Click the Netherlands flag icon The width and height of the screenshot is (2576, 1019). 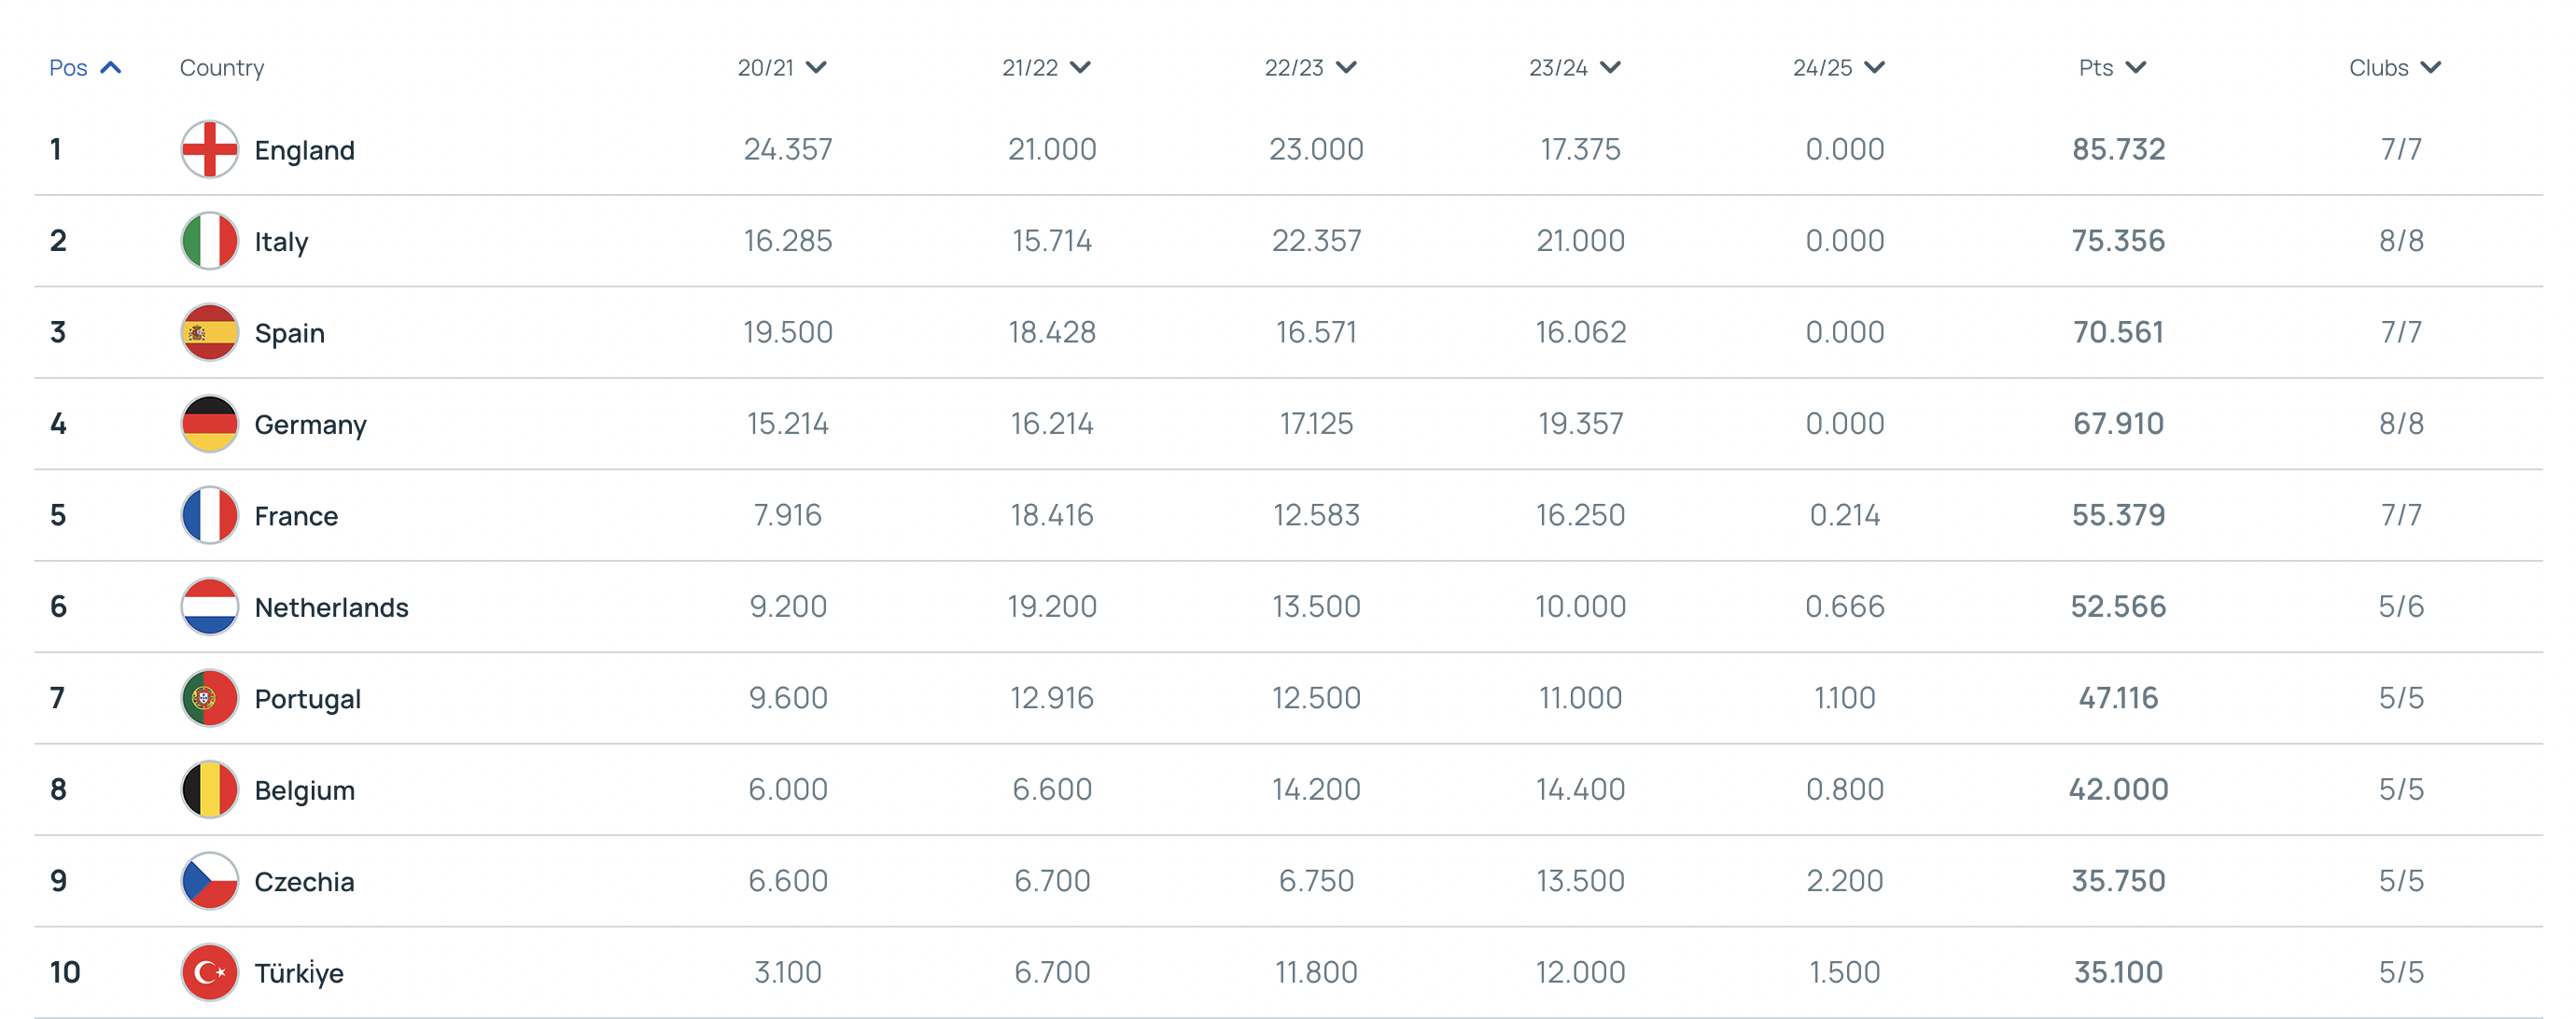[209, 607]
